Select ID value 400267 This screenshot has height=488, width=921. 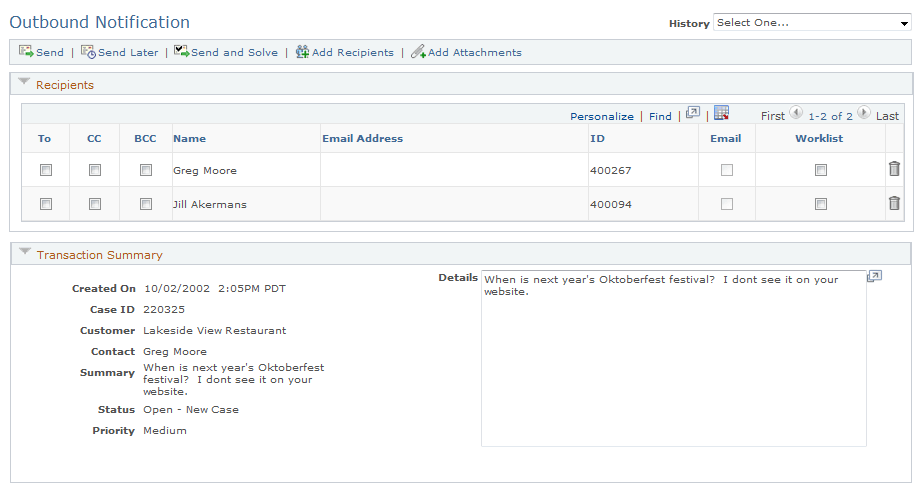610,171
